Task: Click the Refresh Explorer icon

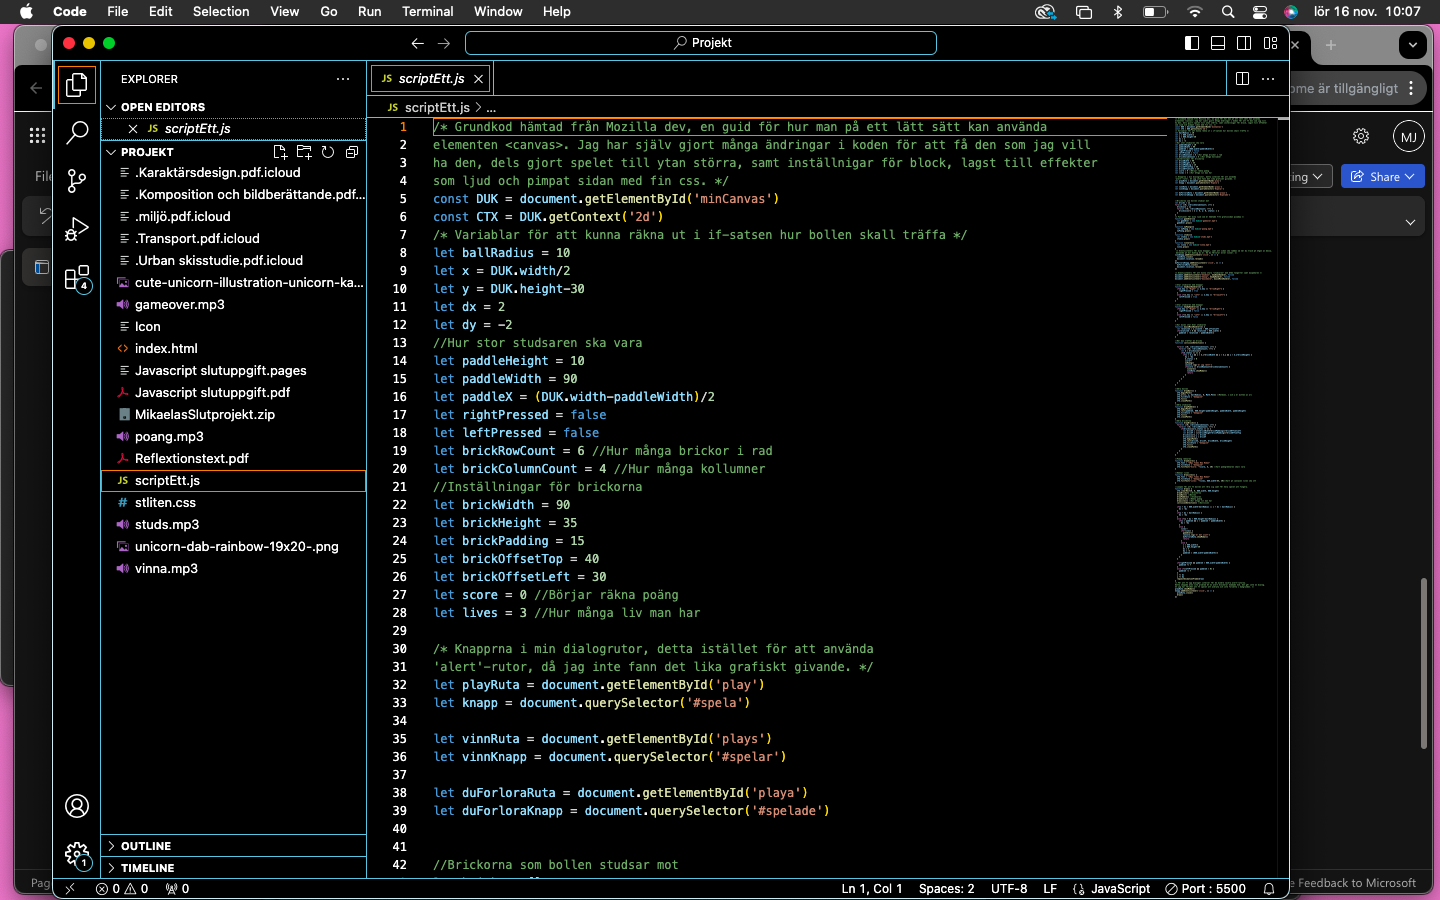Action: click(328, 152)
